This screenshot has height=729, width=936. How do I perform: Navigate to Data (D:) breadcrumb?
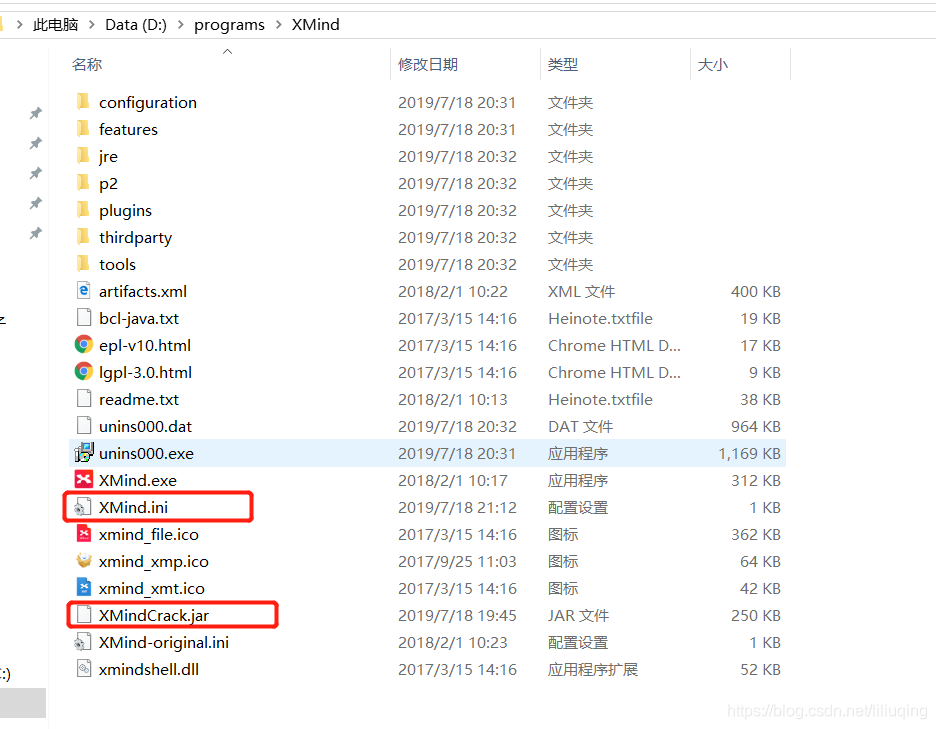point(136,24)
